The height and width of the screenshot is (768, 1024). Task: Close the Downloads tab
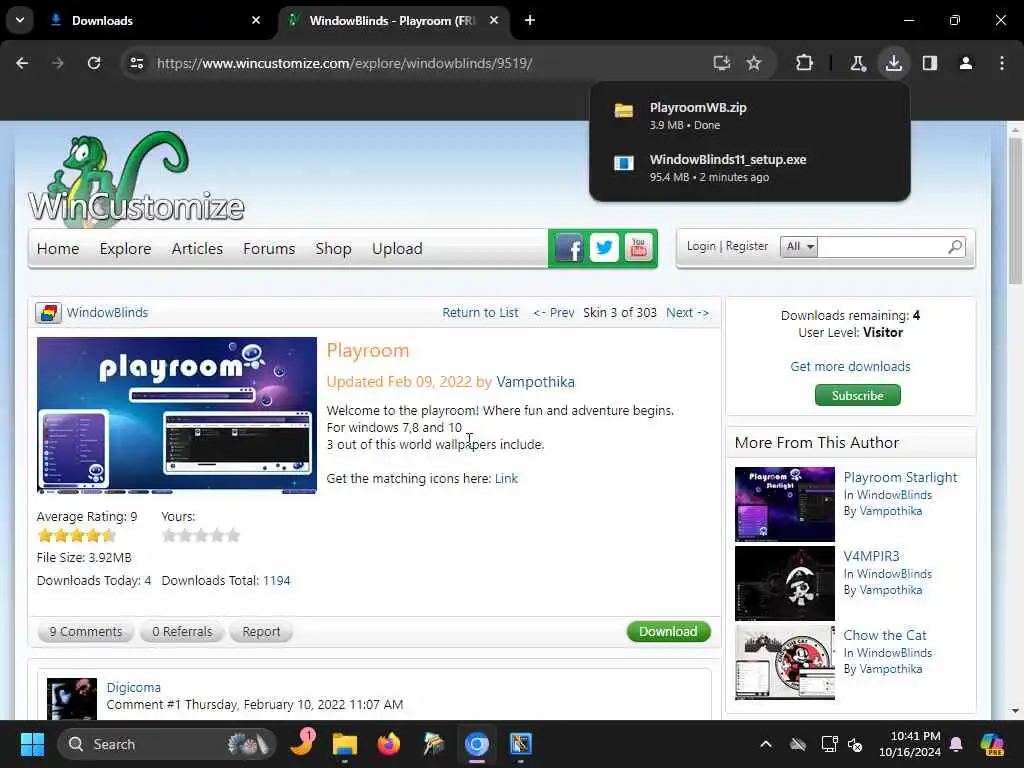click(256, 20)
